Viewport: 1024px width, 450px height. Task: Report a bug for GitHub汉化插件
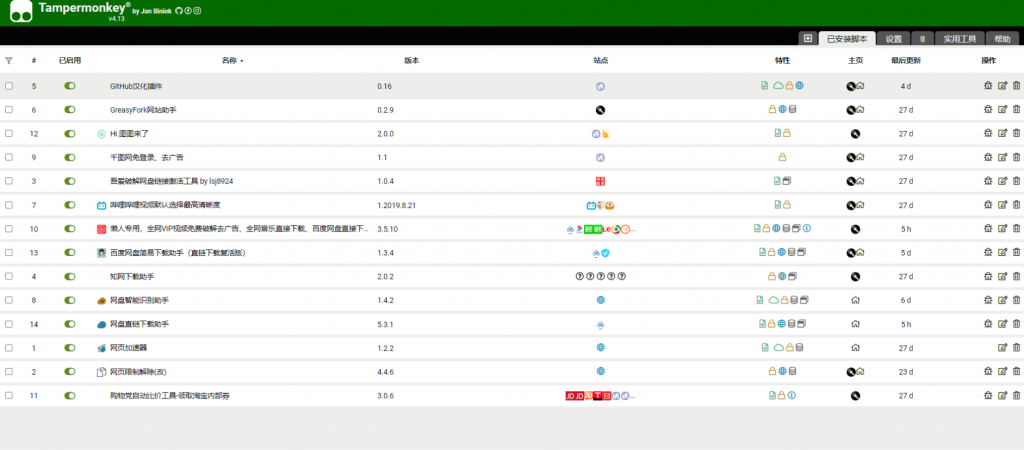pyautogui.click(x=988, y=86)
